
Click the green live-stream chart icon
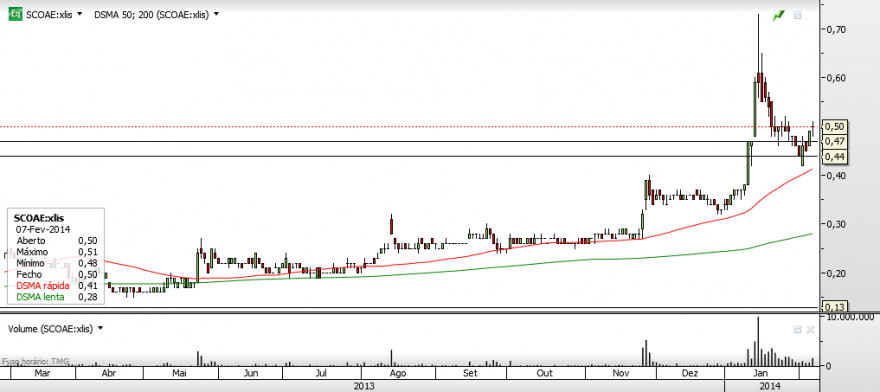click(x=778, y=16)
